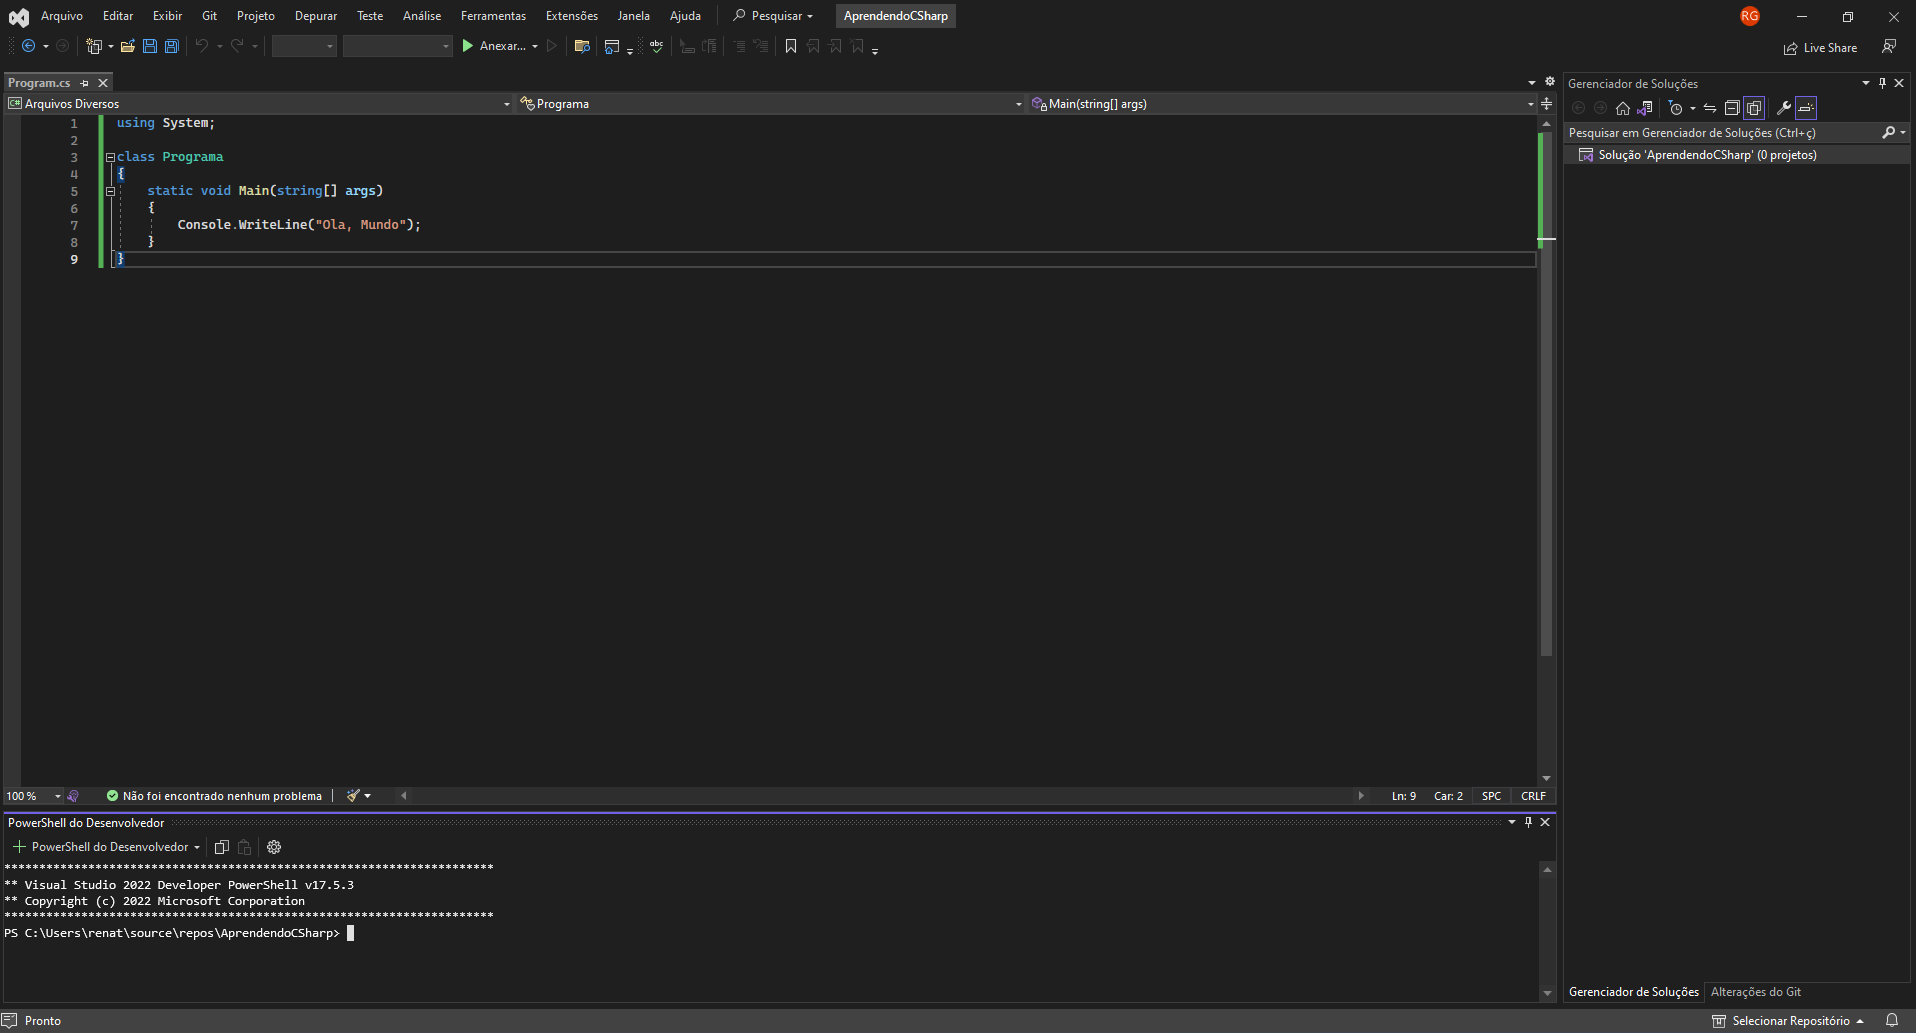This screenshot has height=1033, width=1916.
Task: Click the browser window preview toolbar icon
Action: coord(612,46)
